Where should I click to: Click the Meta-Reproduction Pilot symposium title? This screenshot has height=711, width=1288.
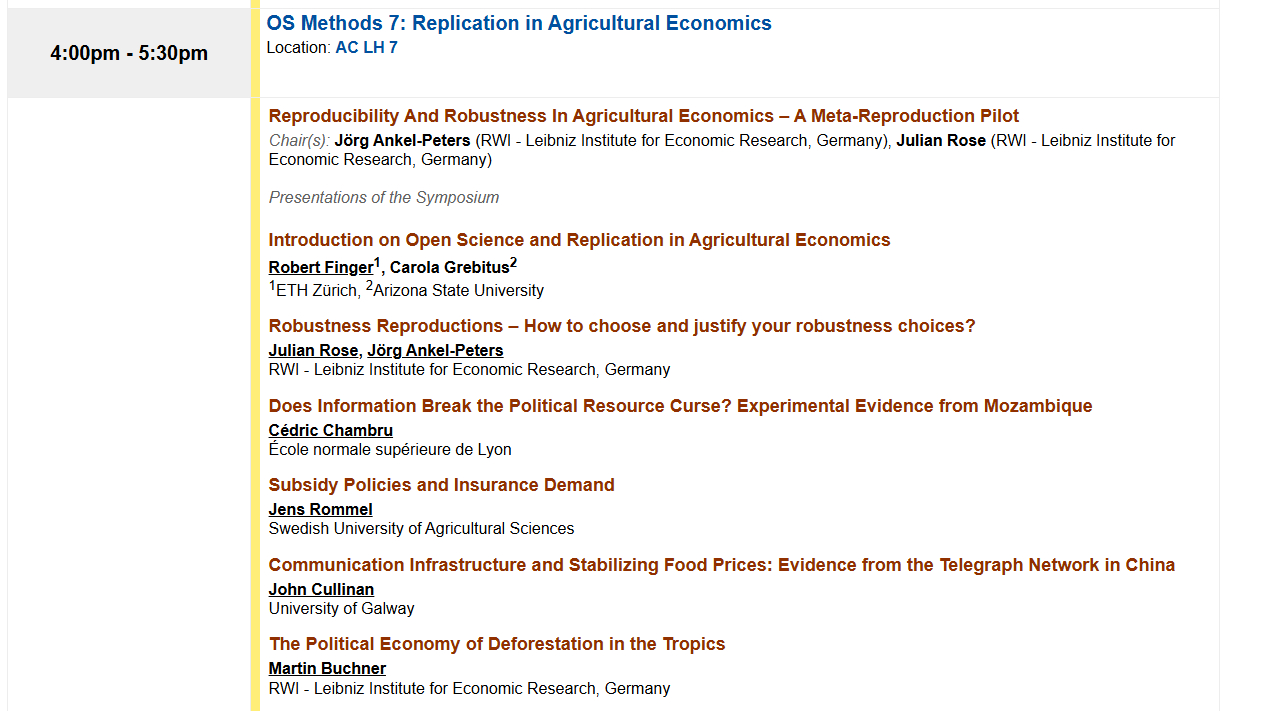point(643,116)
